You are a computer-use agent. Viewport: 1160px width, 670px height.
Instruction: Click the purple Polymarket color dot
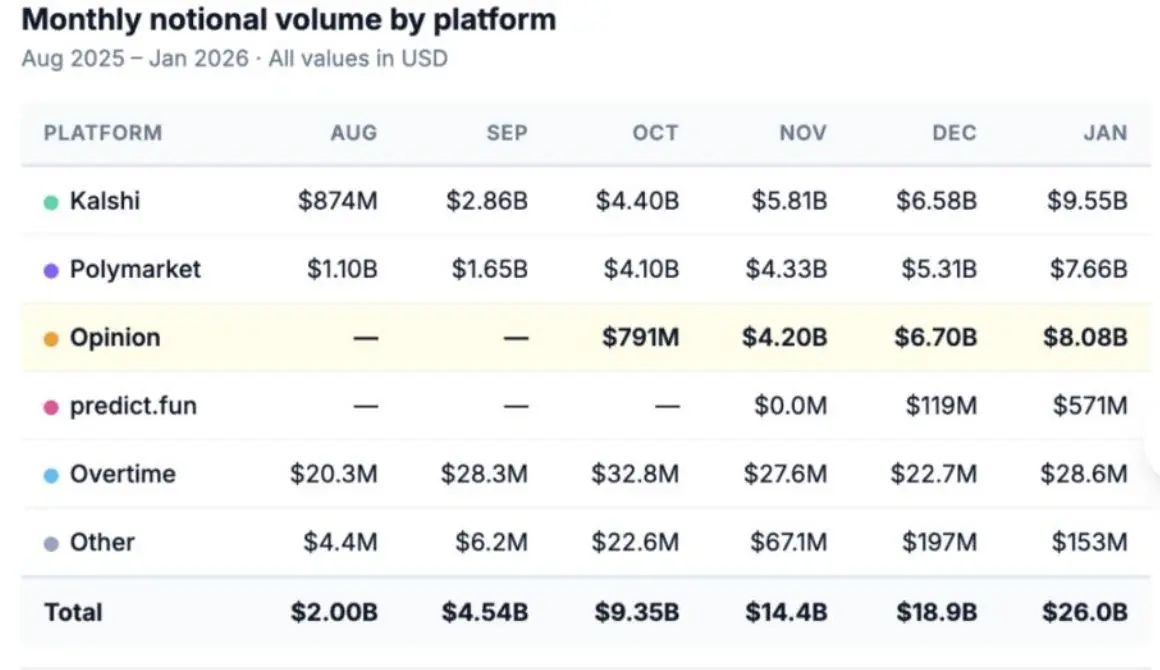[51, 270]
